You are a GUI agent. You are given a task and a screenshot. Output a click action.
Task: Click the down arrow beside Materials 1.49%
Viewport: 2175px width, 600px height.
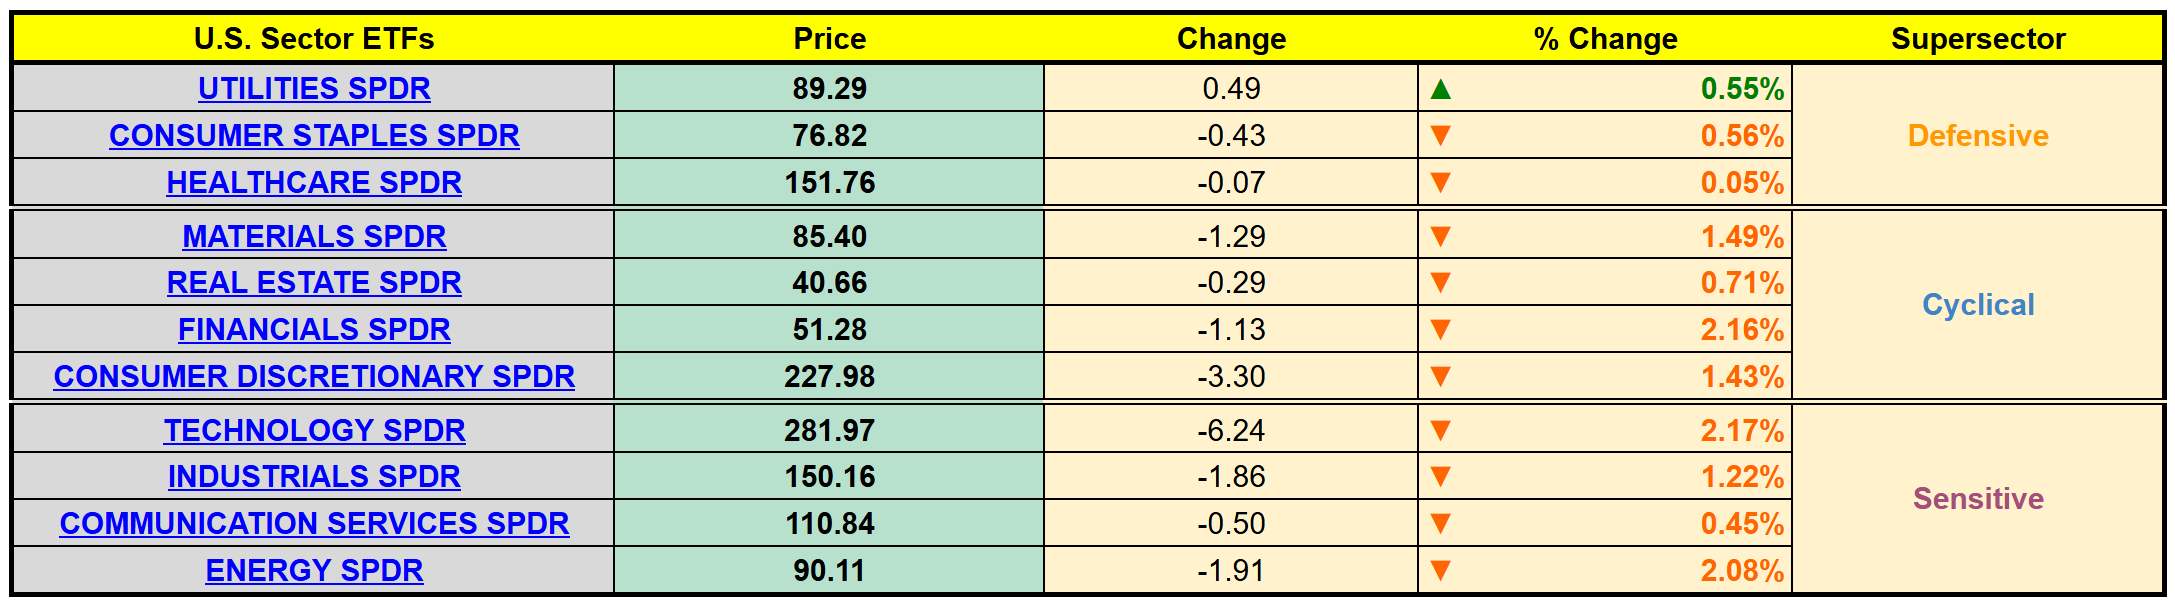coord(1440,236)
